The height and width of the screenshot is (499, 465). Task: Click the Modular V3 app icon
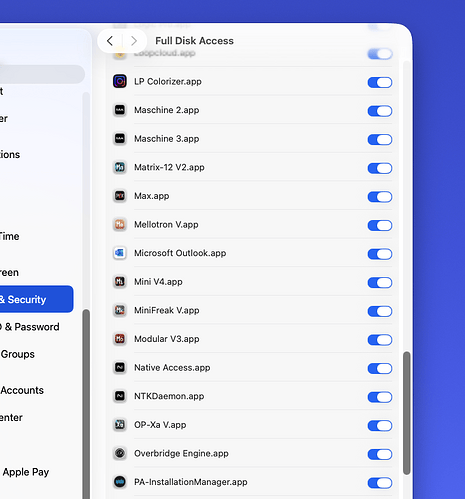coord(120,339)
